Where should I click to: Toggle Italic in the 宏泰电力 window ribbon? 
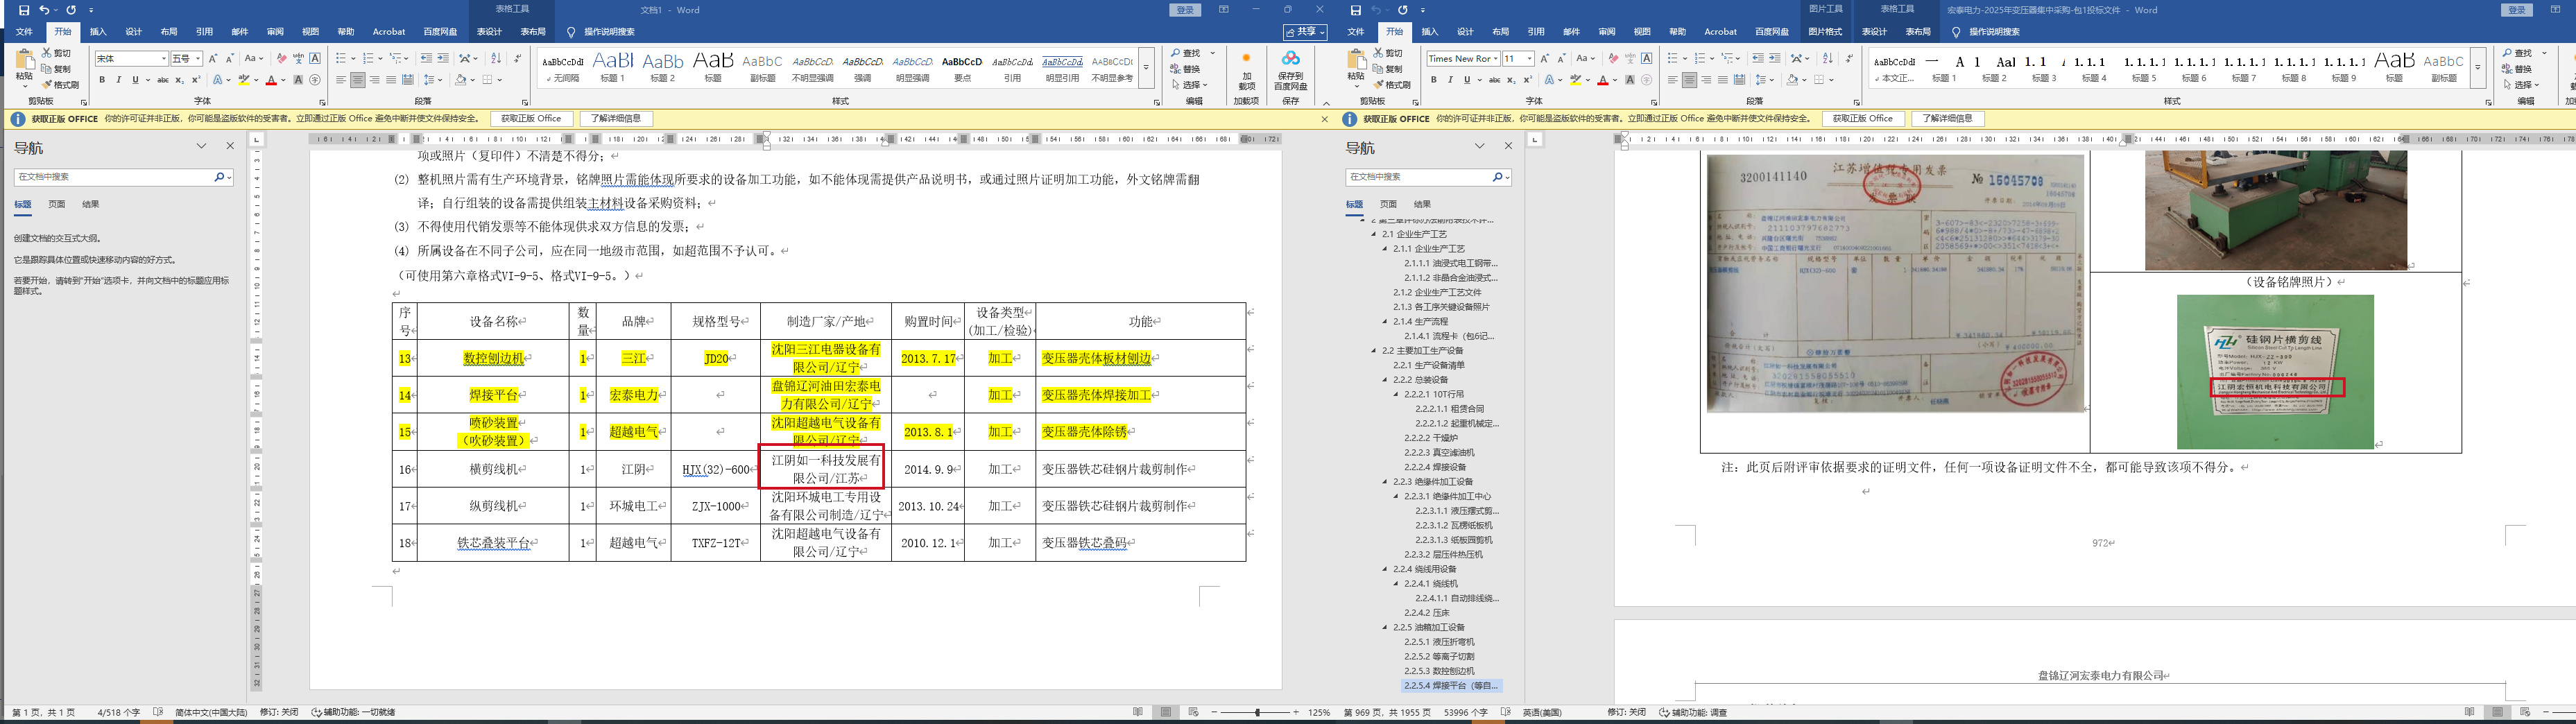point(1450,80)
